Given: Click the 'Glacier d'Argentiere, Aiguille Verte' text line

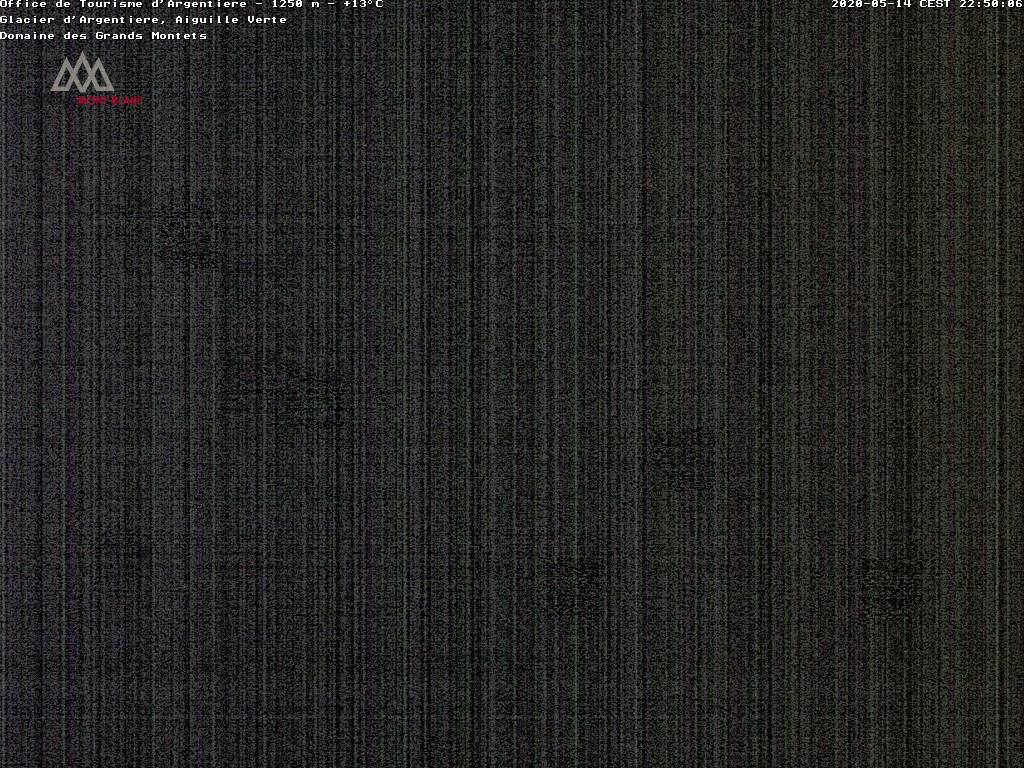Looking at the screenshot, I should pyautogui.click(x=144, y=20).
